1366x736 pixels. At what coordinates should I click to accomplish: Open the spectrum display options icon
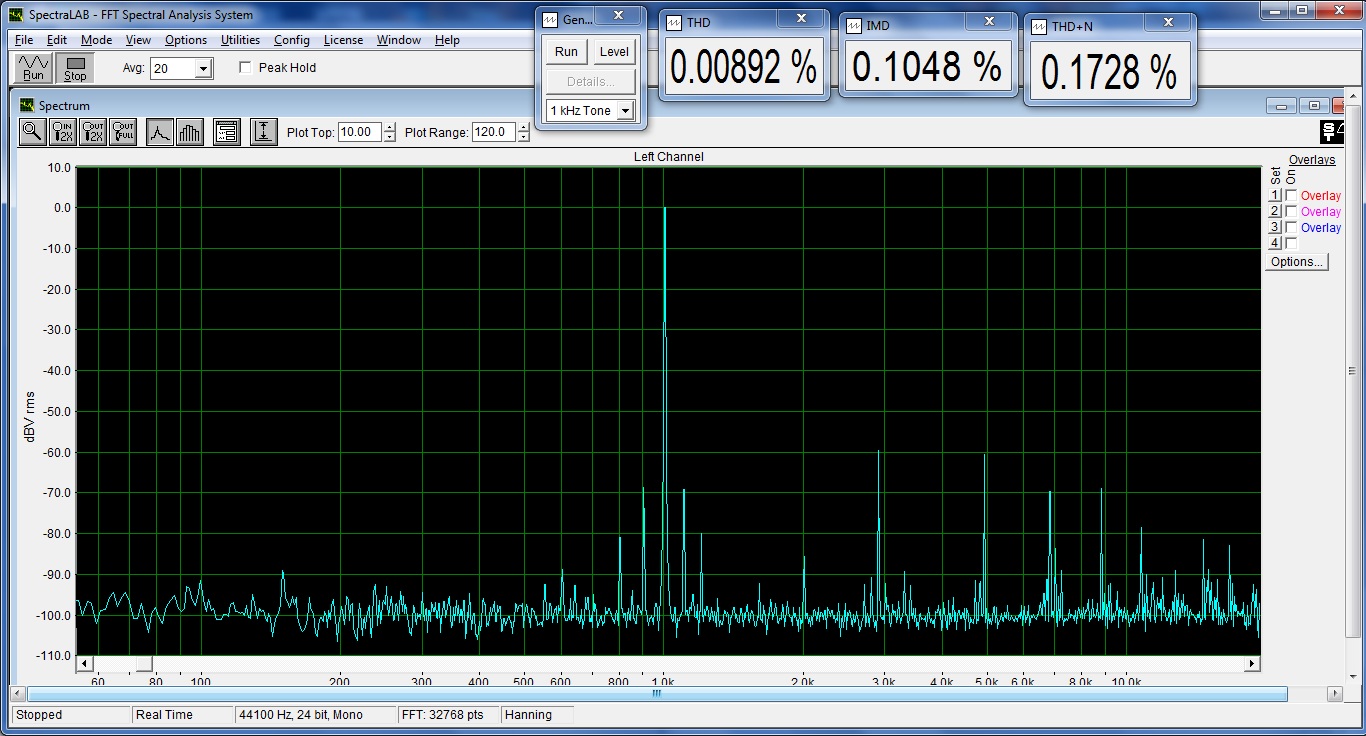(x=227, y=132)
